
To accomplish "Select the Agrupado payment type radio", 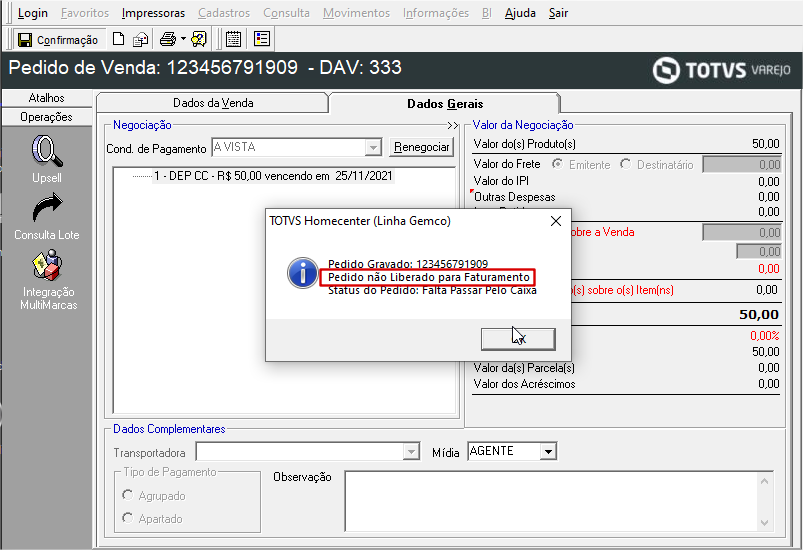I will 128,495.
